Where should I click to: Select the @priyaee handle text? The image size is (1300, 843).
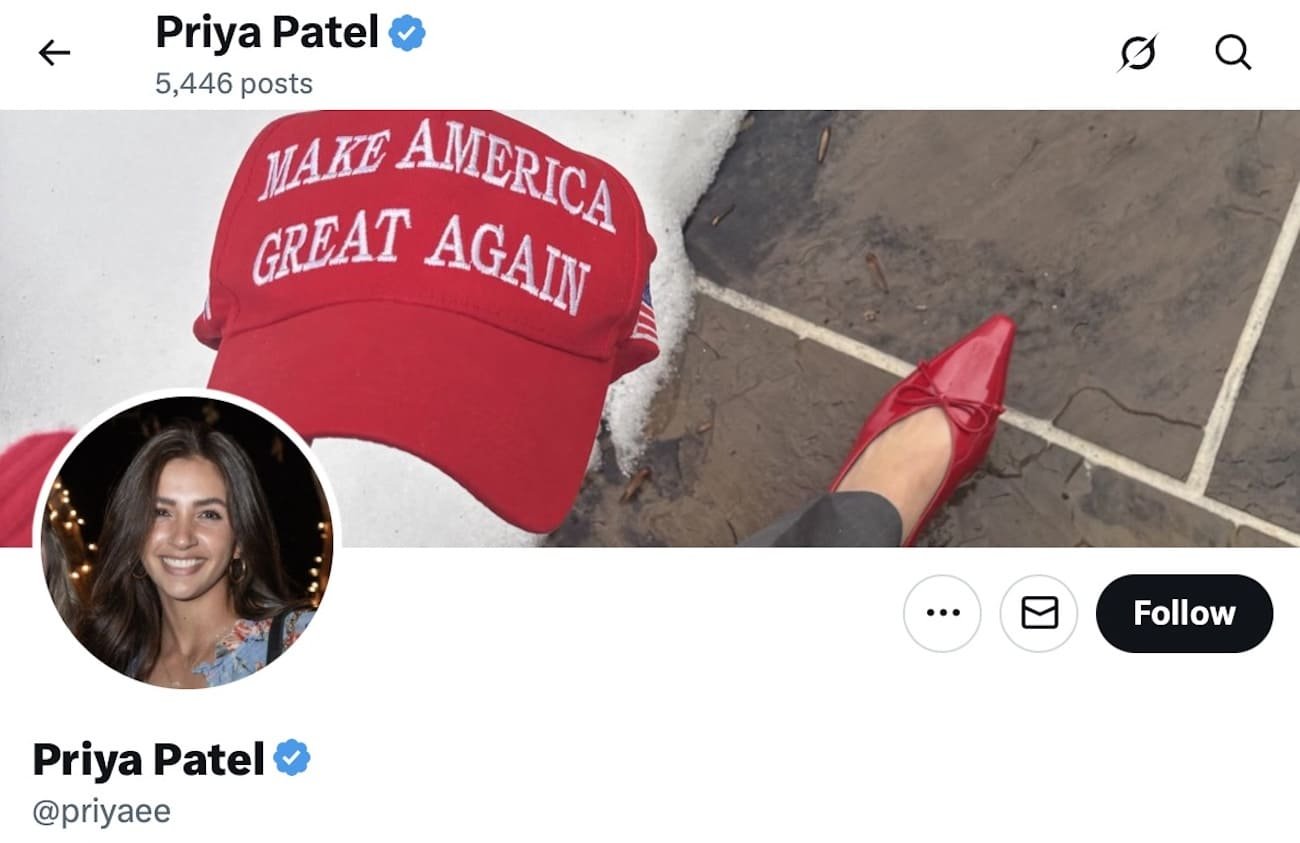click(102, 810)
